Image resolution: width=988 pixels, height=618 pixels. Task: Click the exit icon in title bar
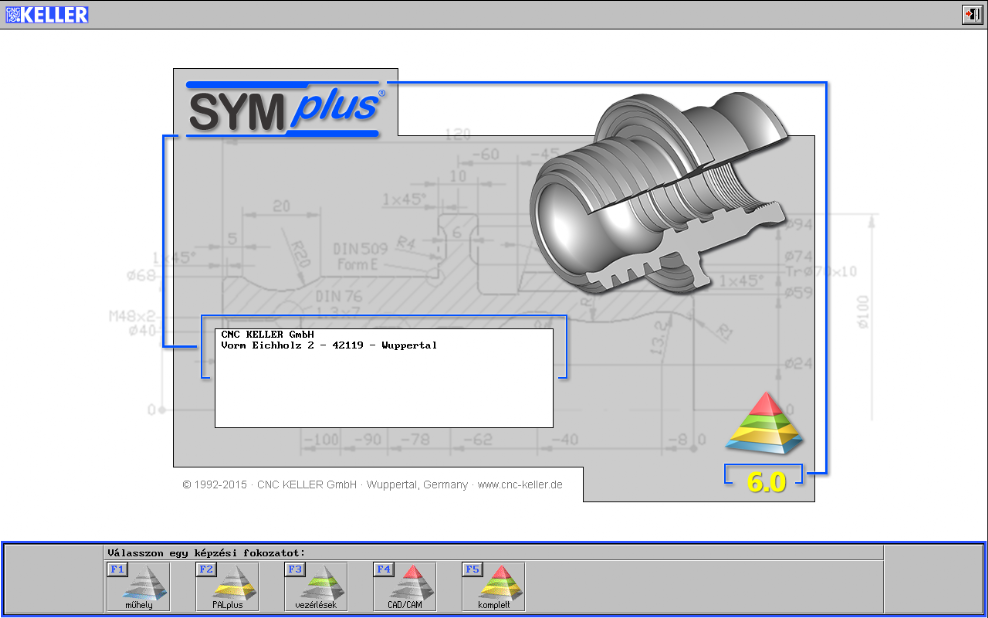pyautogui.click(x=972, y=14)
